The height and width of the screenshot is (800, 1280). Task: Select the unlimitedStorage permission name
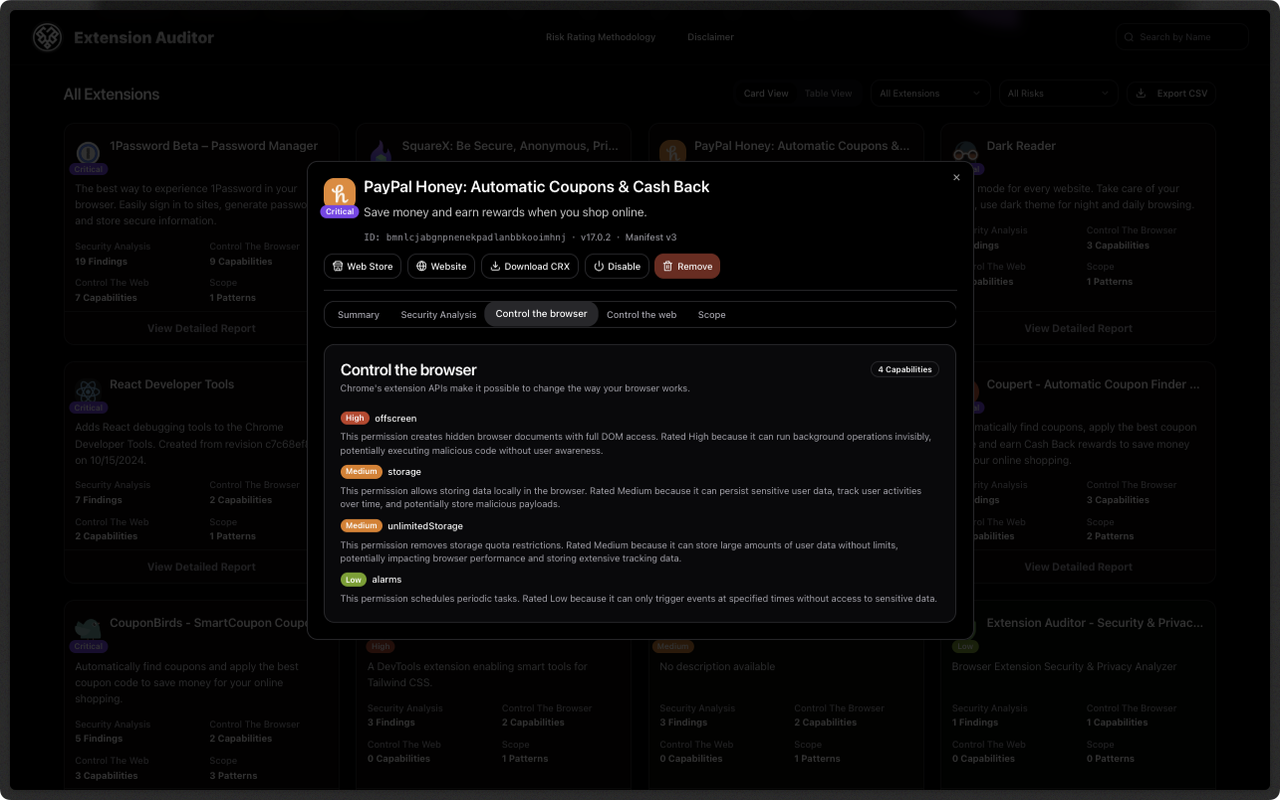click(425, 526)
